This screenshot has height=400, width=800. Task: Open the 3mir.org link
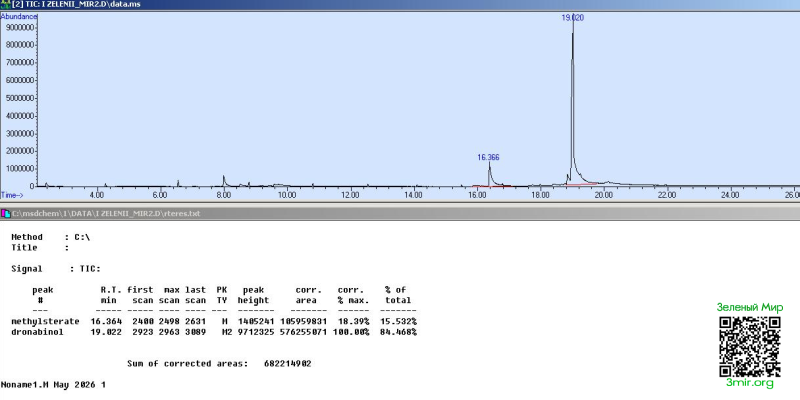click(x=749, y=383)
